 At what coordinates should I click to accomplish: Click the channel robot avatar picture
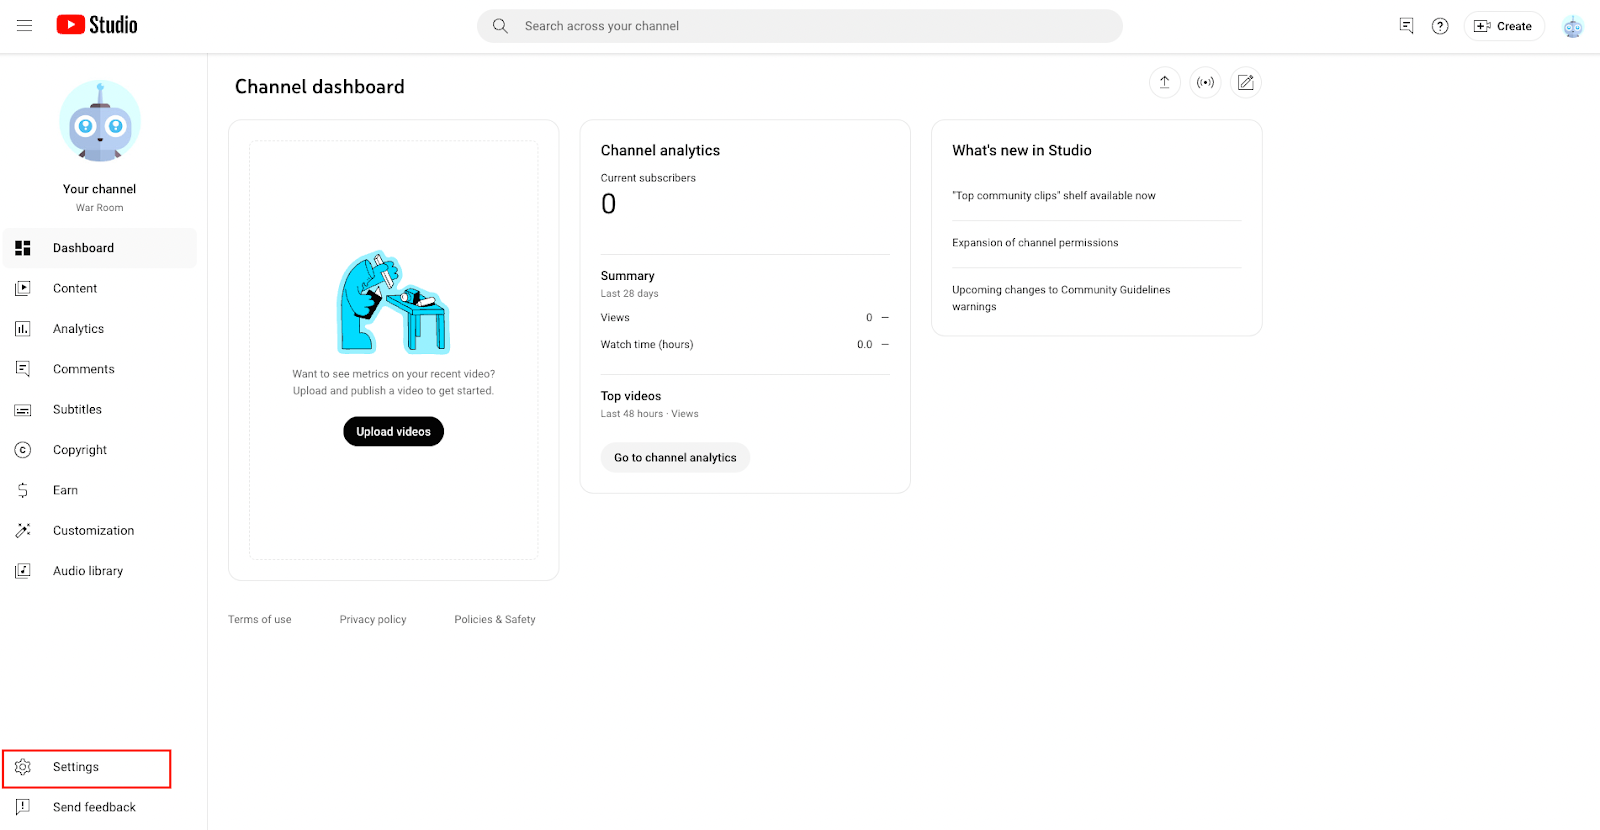100,122
